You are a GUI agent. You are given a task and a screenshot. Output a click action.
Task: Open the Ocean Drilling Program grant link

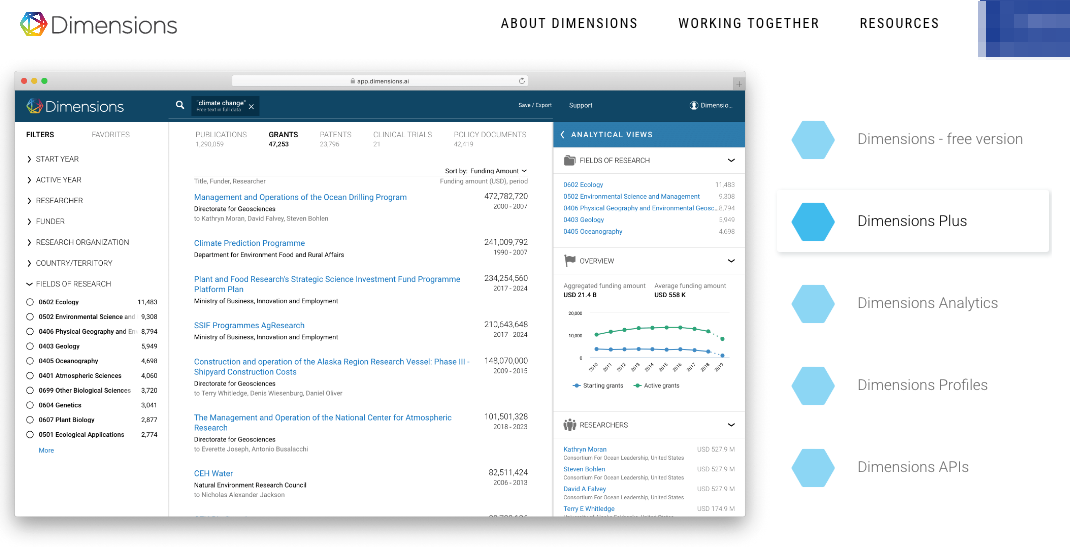[x=300, y=197]
